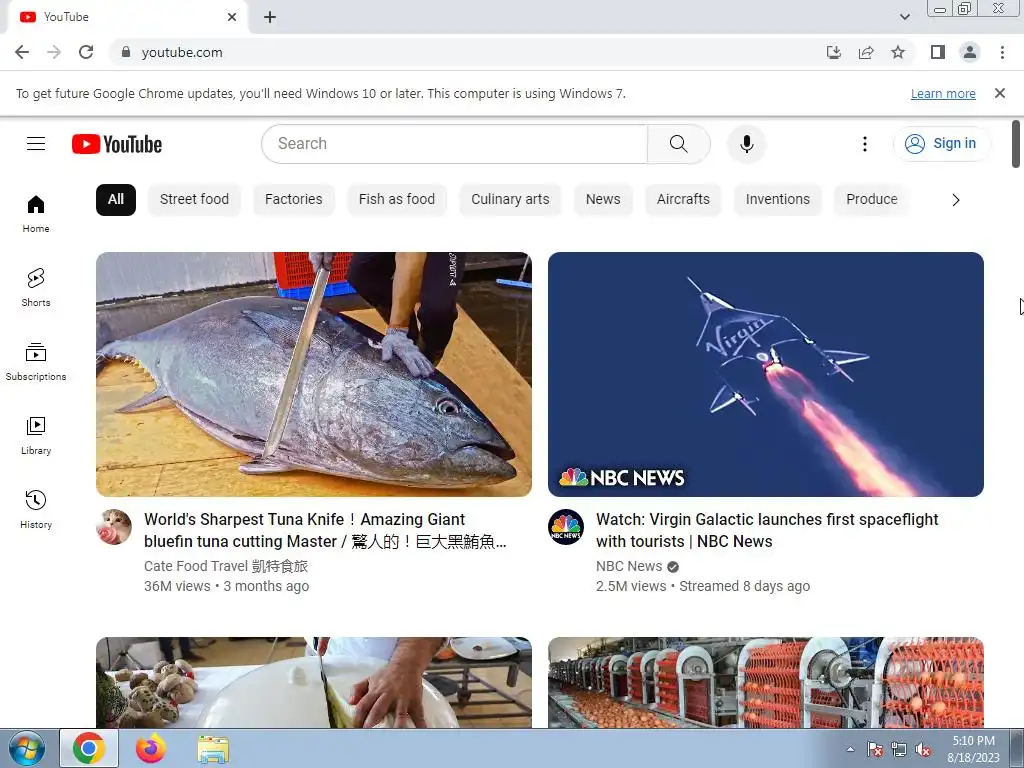Image resolution: width=1024 pixels, height=768 pixels.
Task: Open a new browser tab
Action: coord(270,17)
